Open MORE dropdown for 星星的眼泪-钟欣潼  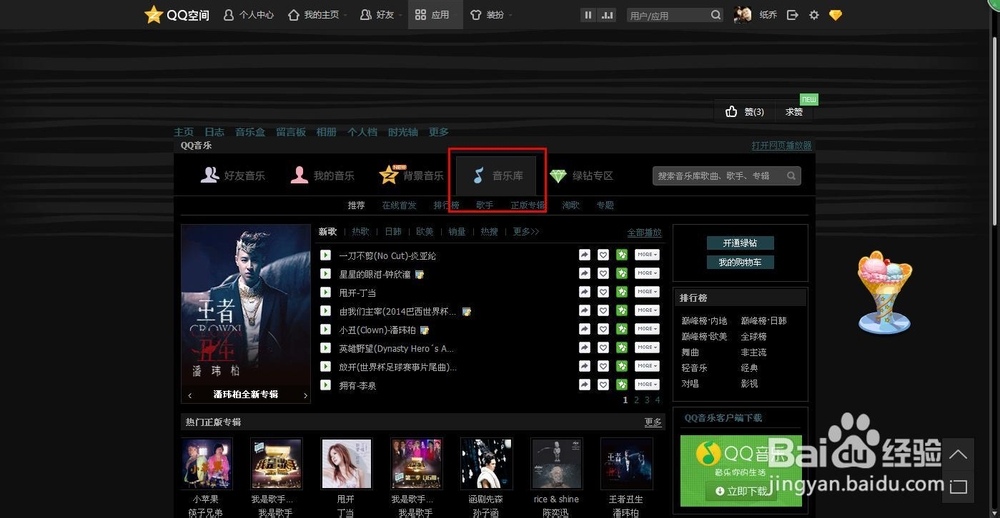647,274
